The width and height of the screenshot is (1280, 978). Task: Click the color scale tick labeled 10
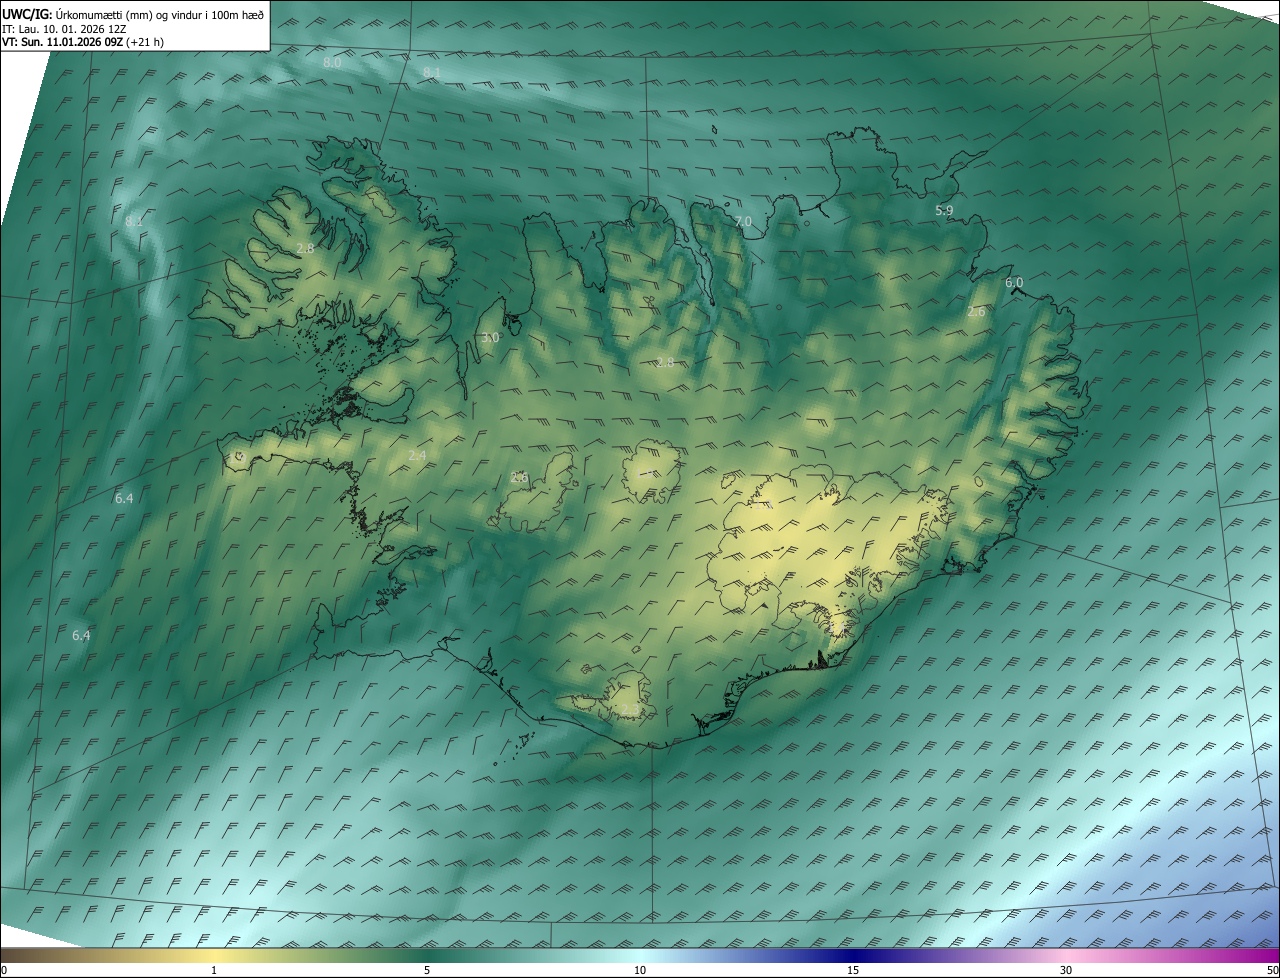pos(640,970)
